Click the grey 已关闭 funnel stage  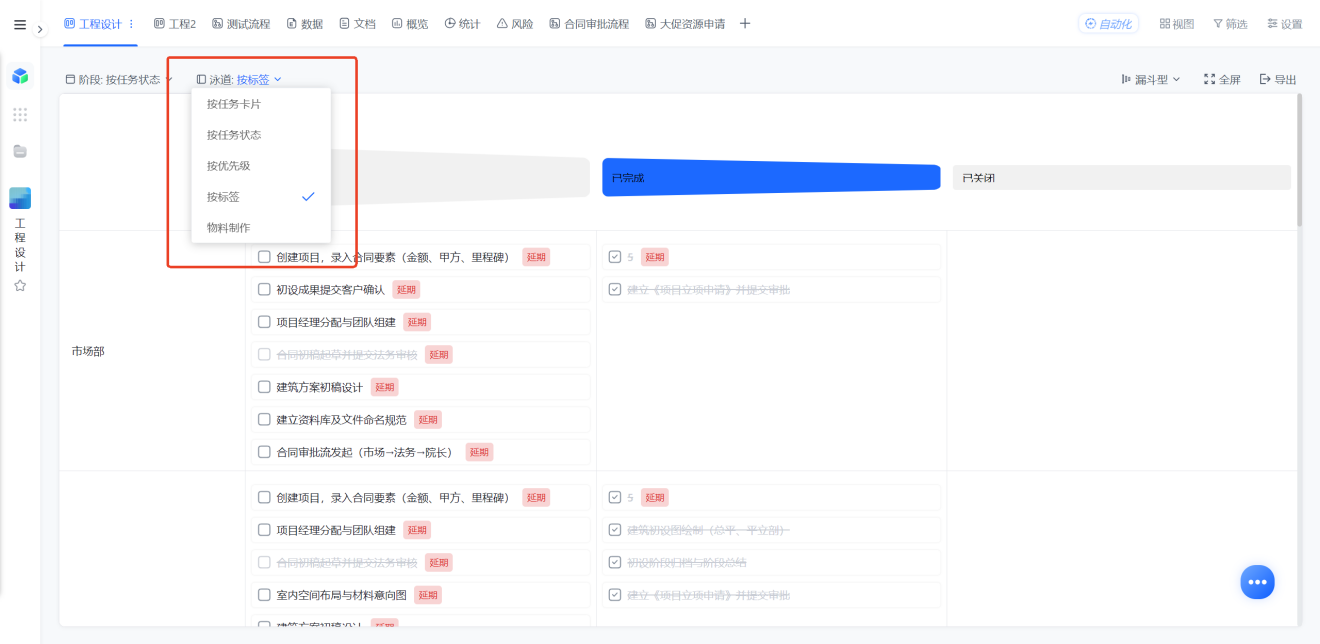point(1121,177)
